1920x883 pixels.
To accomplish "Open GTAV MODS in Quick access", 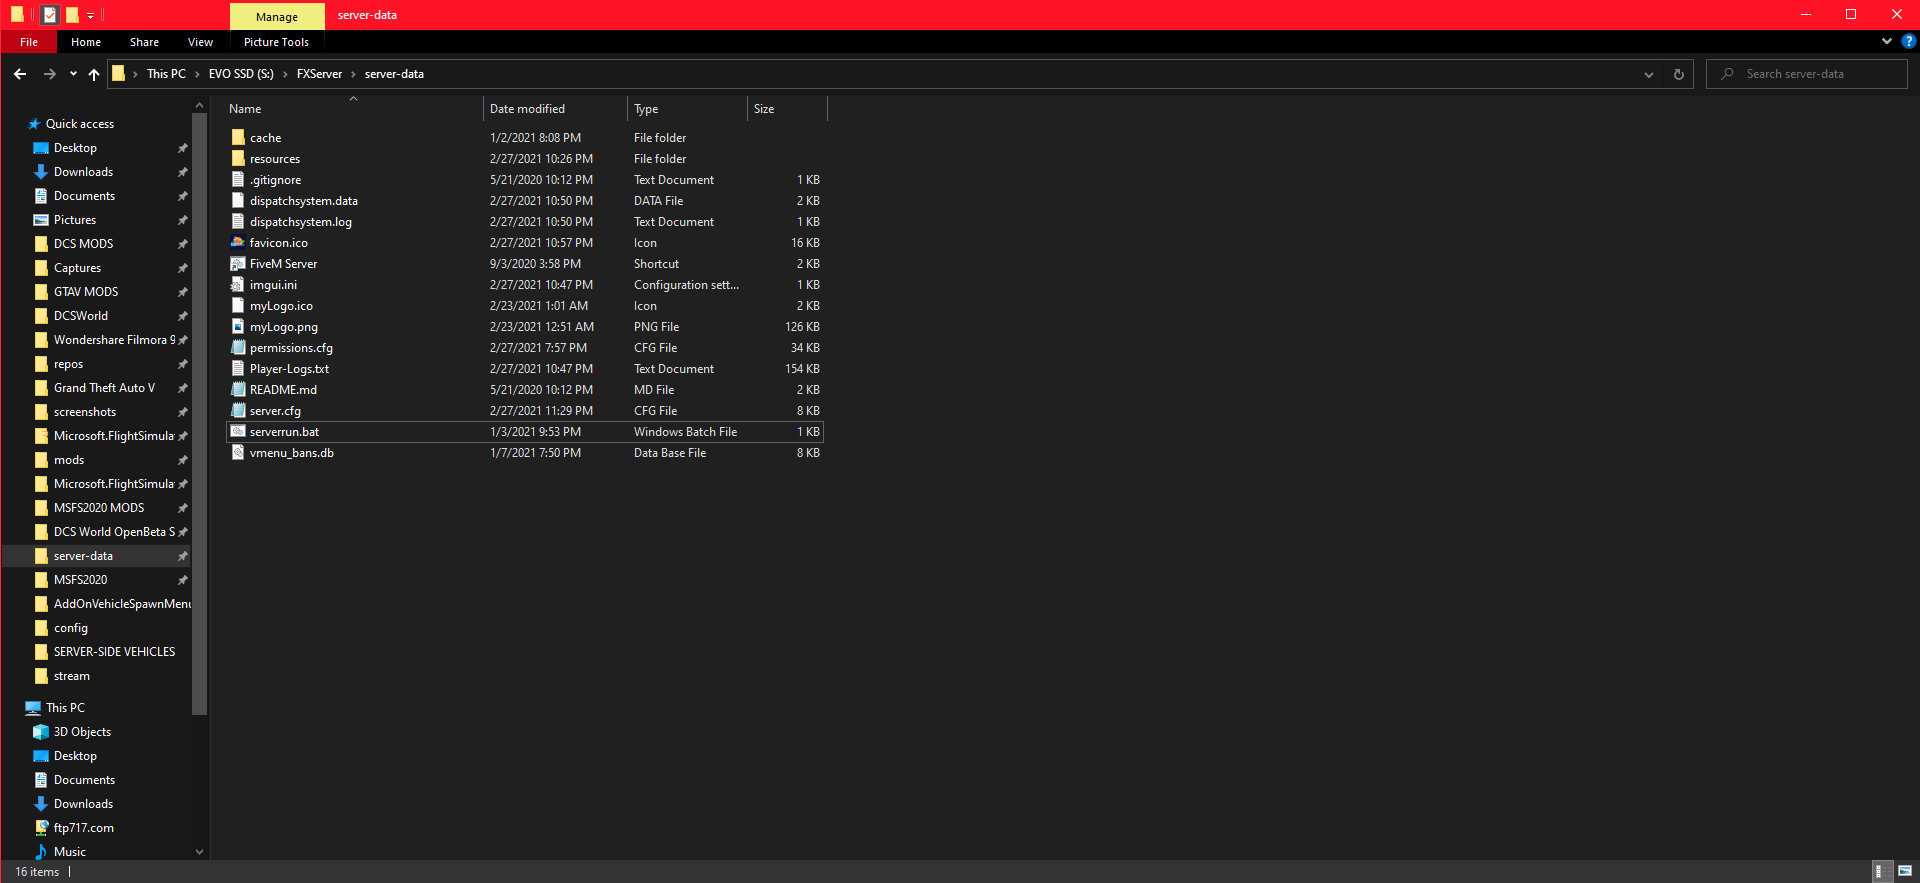I will coord(86,292).
